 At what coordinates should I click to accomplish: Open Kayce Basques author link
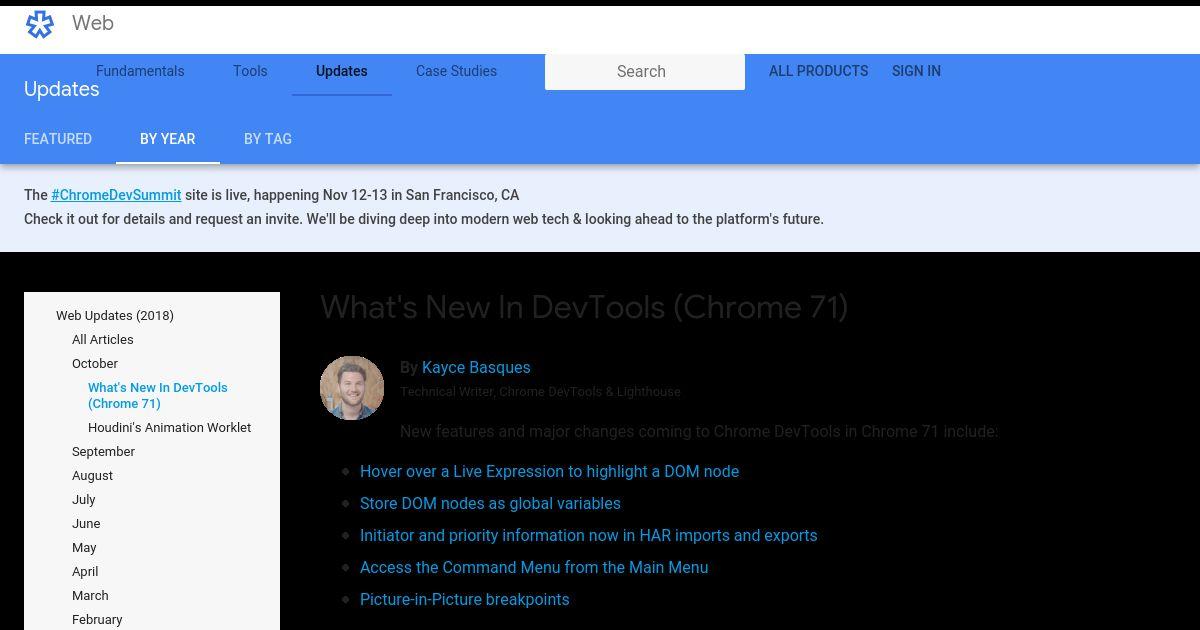476,367
